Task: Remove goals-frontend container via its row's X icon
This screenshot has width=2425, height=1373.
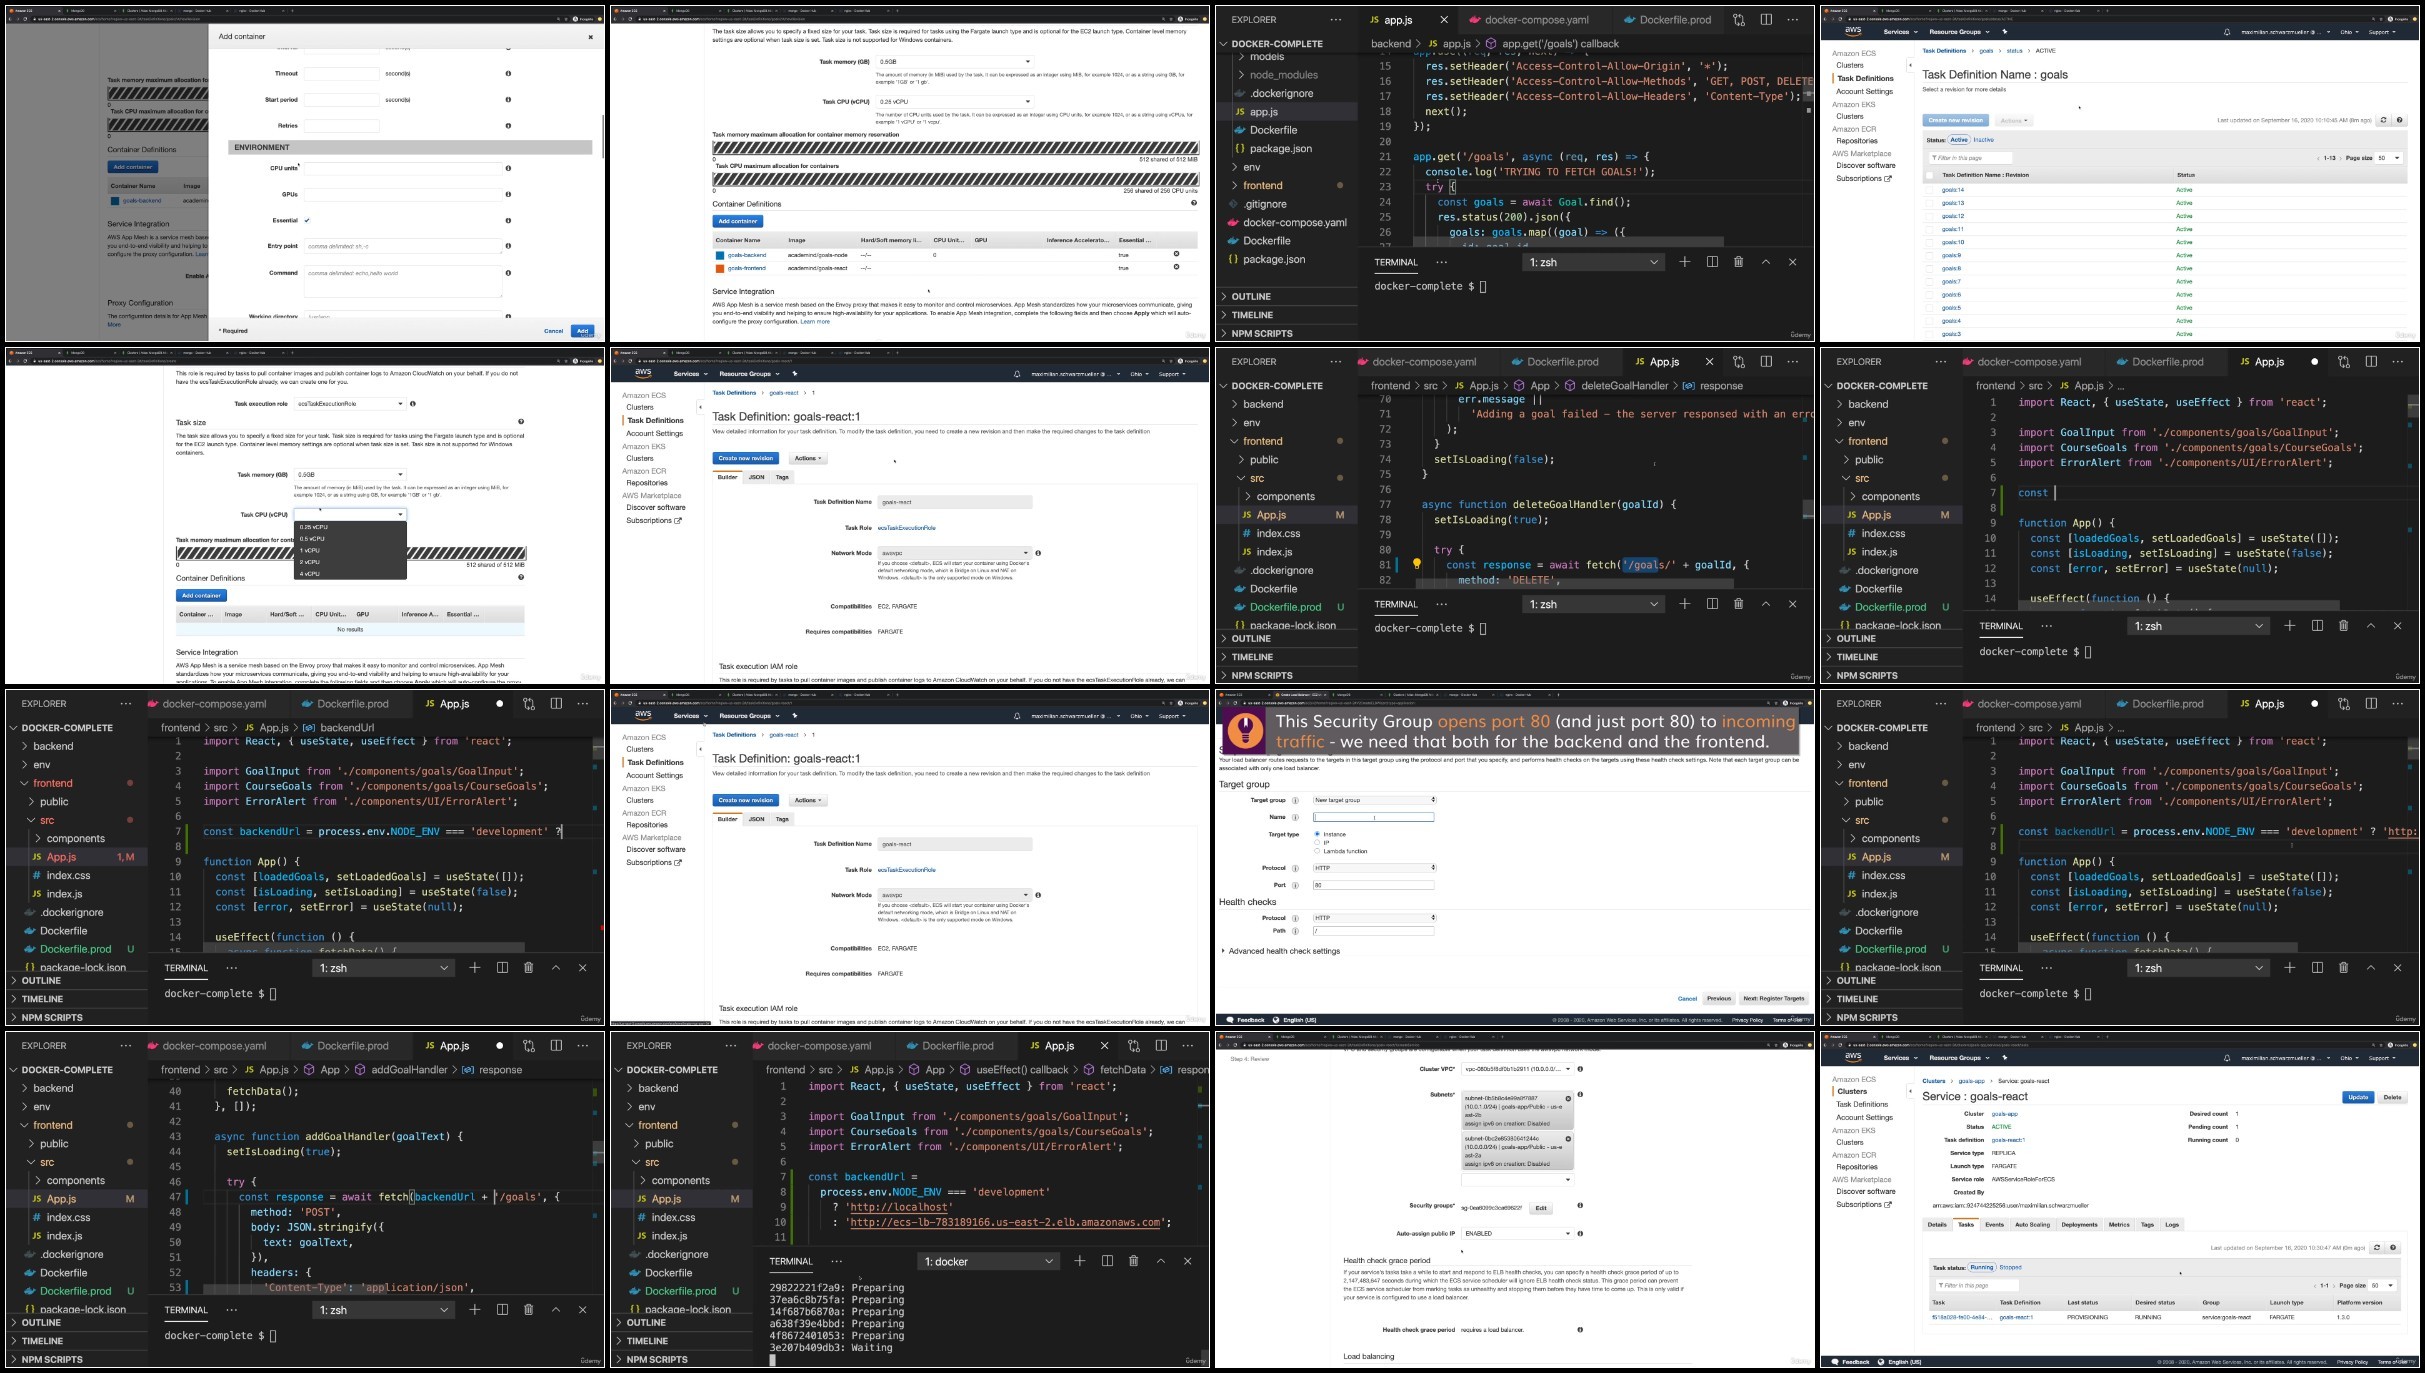Action: point(1176,267)
